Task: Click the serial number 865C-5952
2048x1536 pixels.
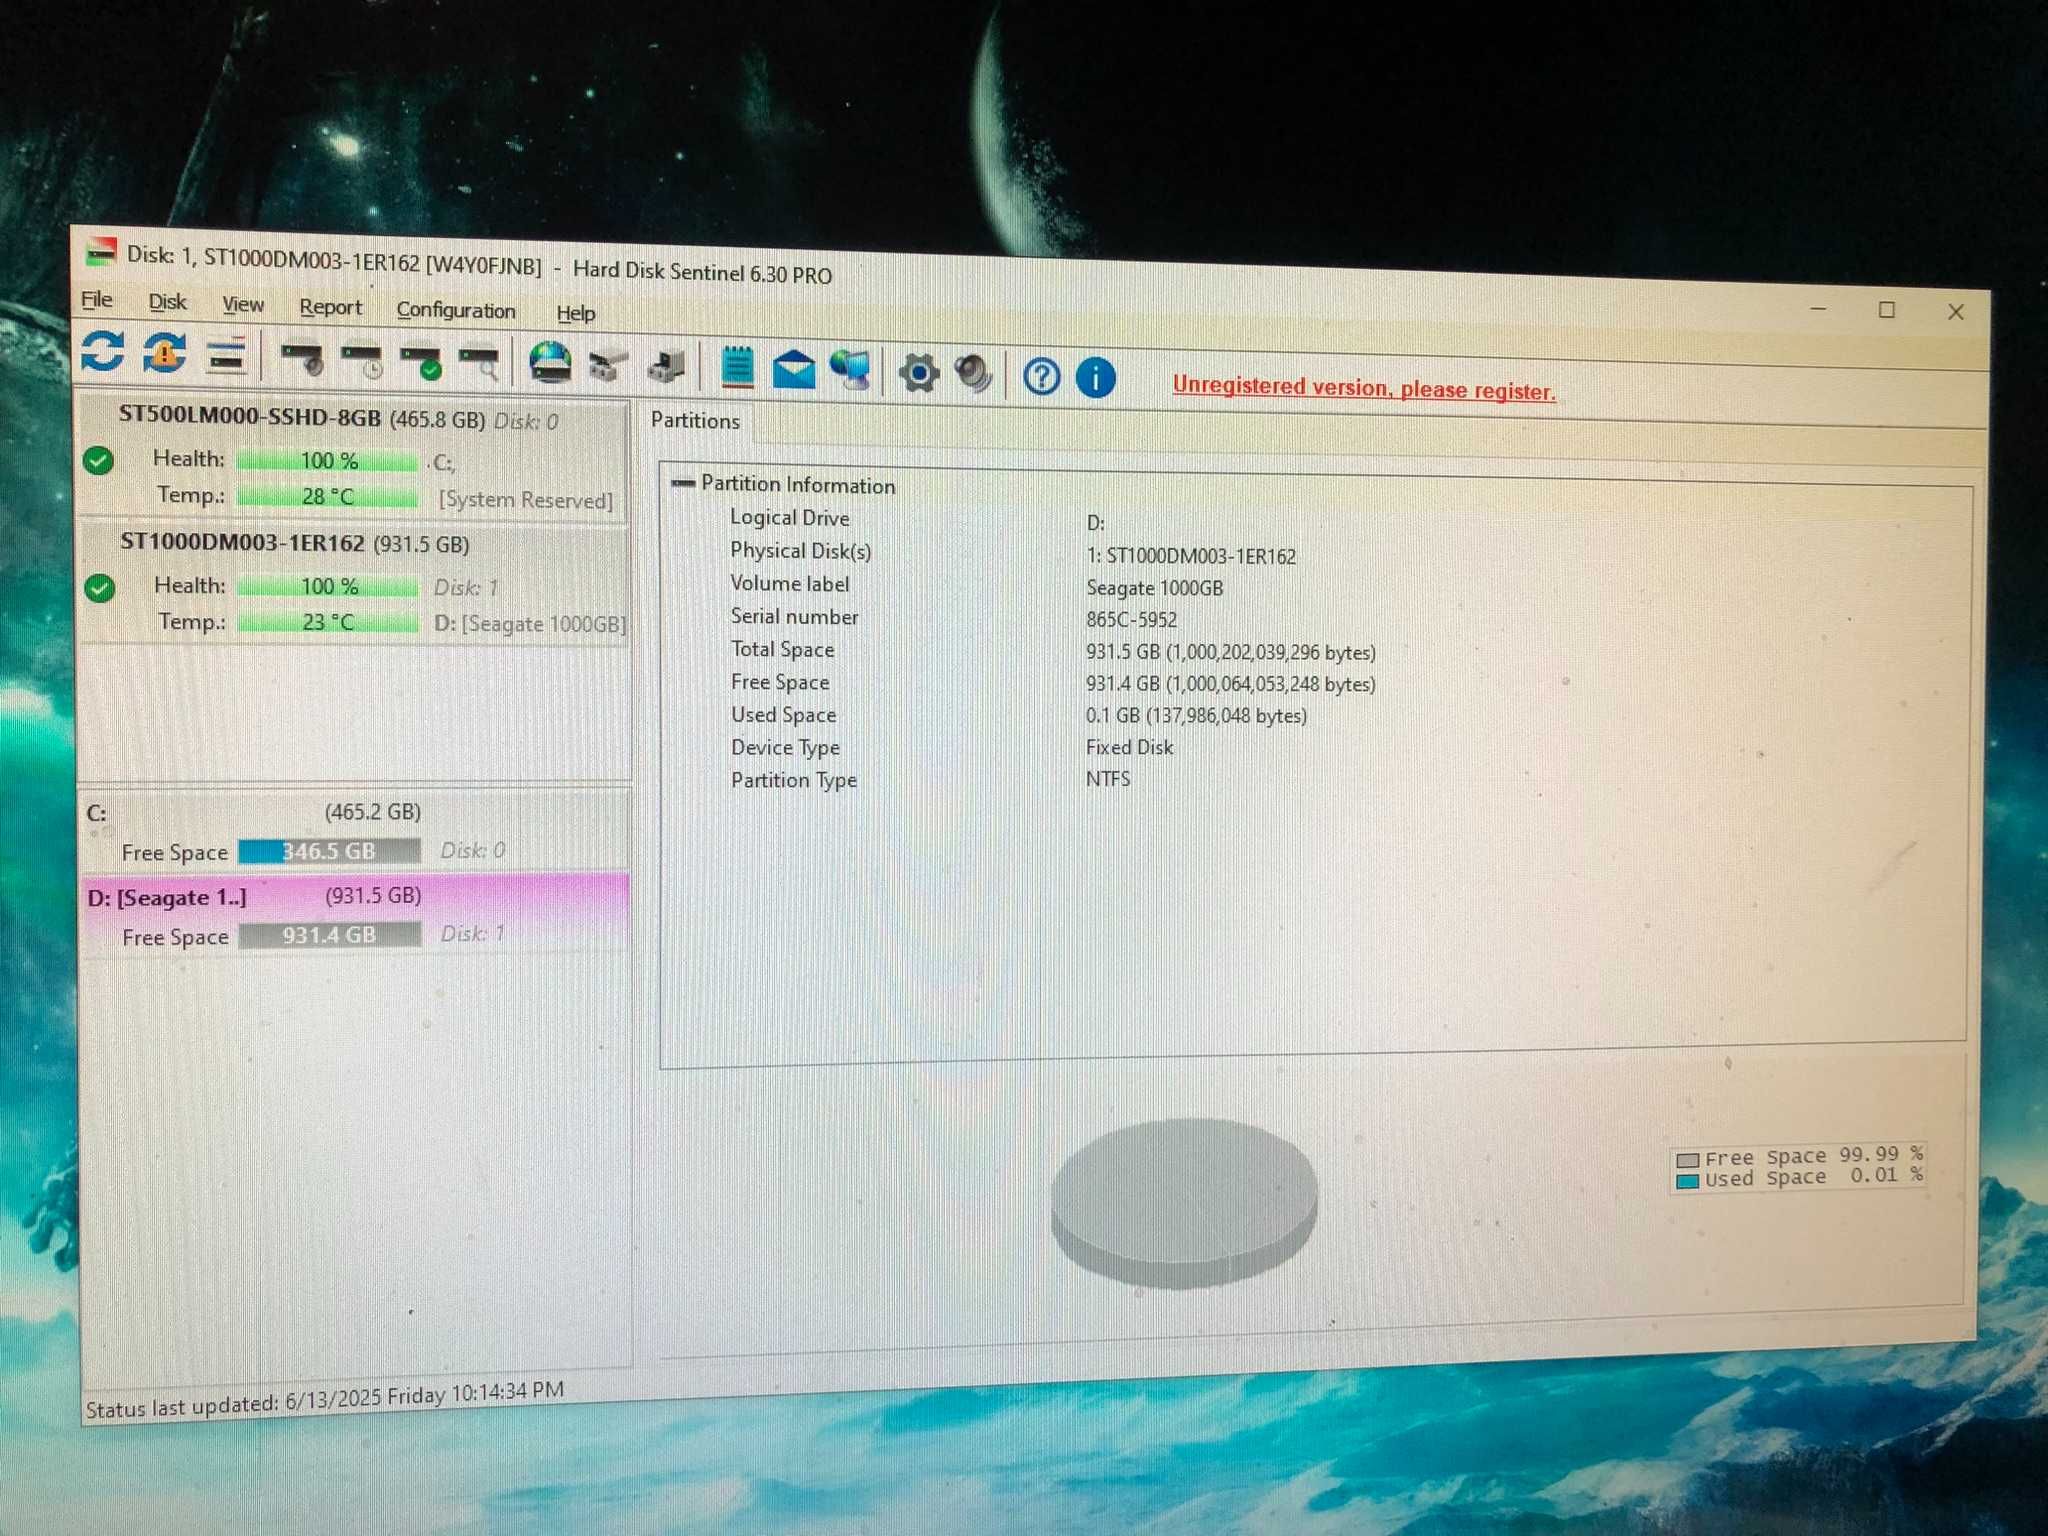Action: point(1132,620)
